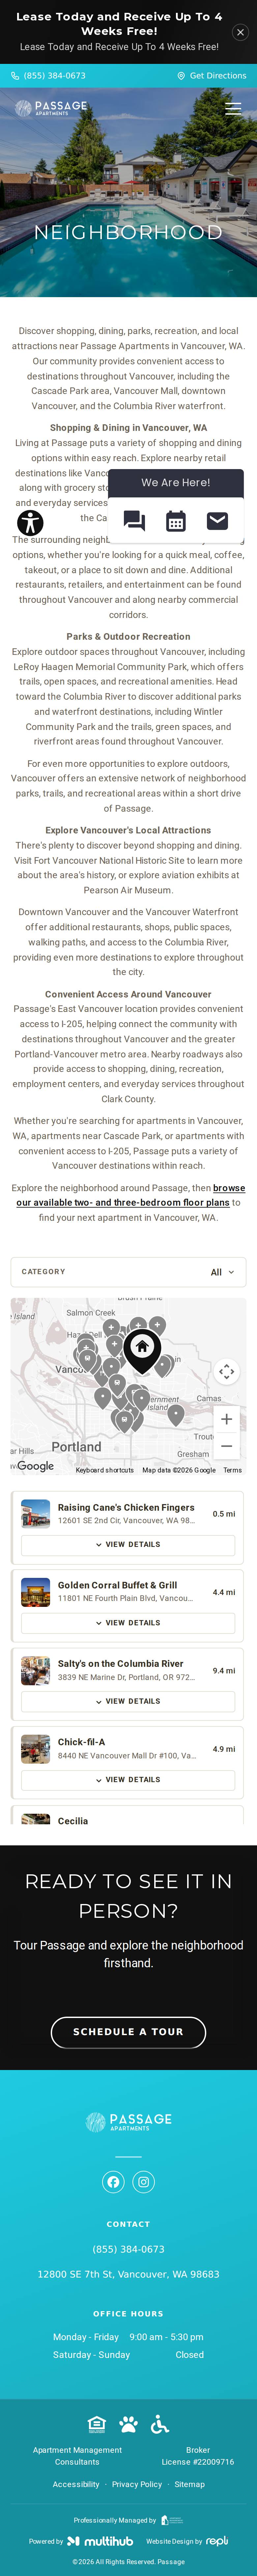Expand View Details for Golden Corral
The image size is (257, 2576).
coord(128,1623)
